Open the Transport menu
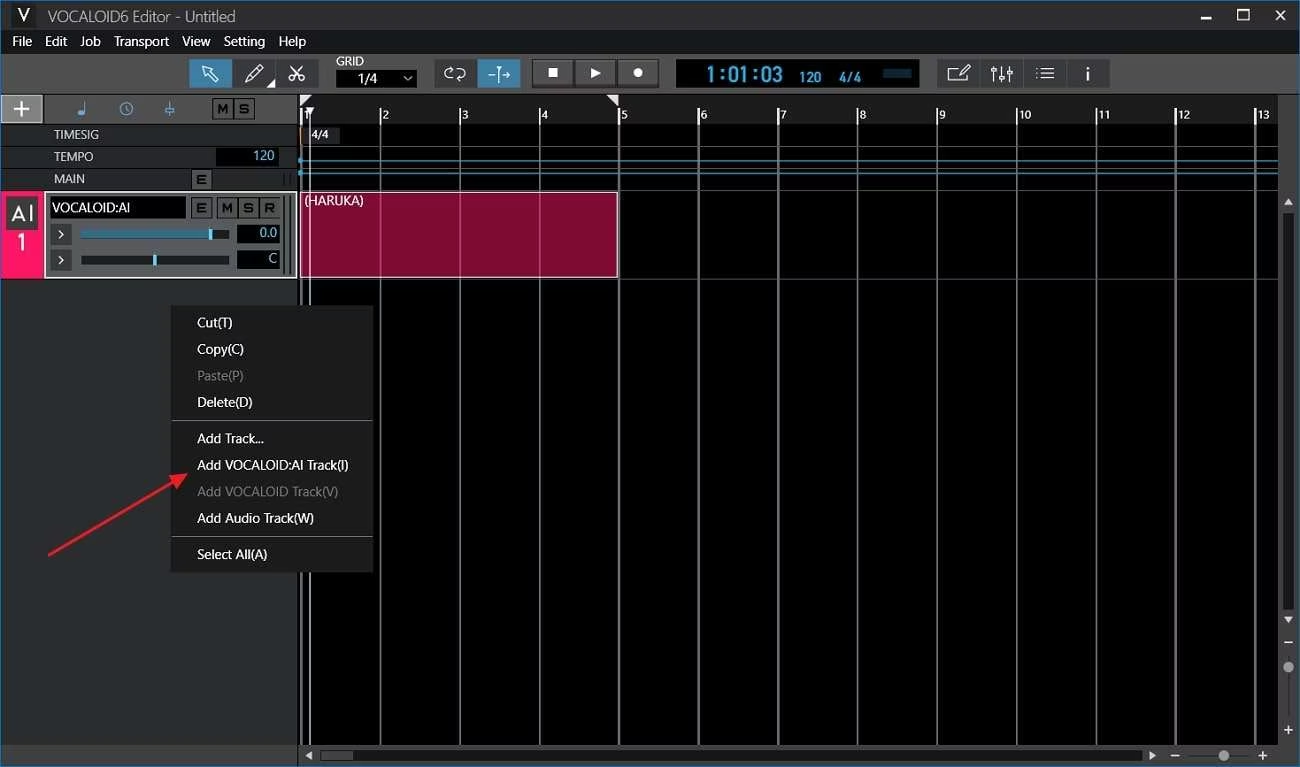 coord(141,41)
